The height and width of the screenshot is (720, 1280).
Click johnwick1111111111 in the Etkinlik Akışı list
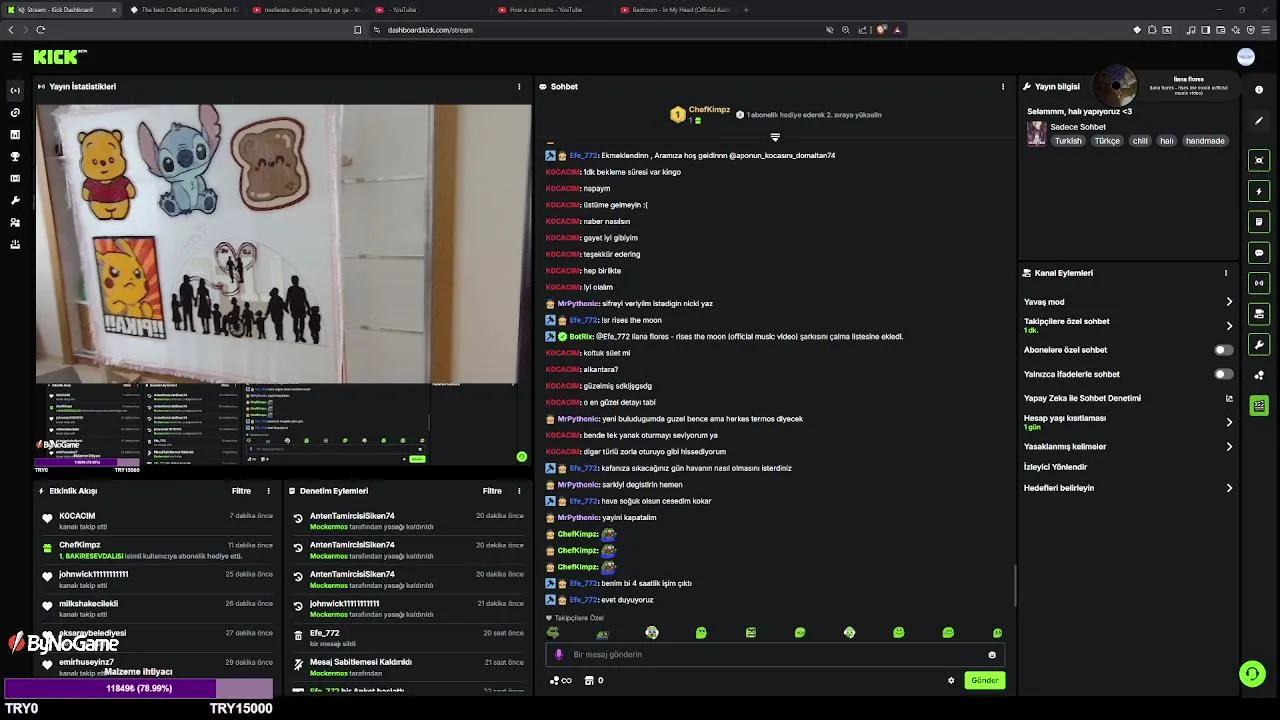point(93,574)
